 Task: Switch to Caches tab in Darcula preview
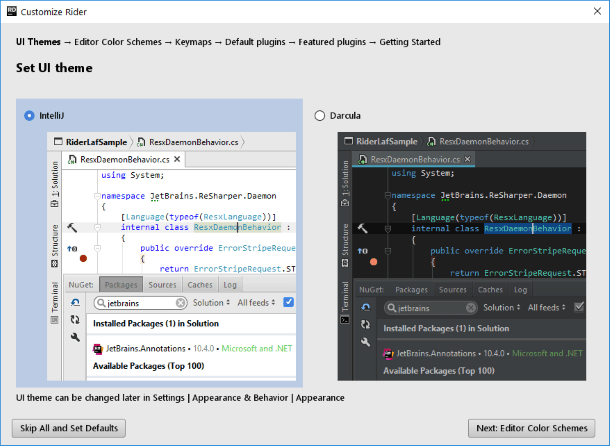point(490,289)
